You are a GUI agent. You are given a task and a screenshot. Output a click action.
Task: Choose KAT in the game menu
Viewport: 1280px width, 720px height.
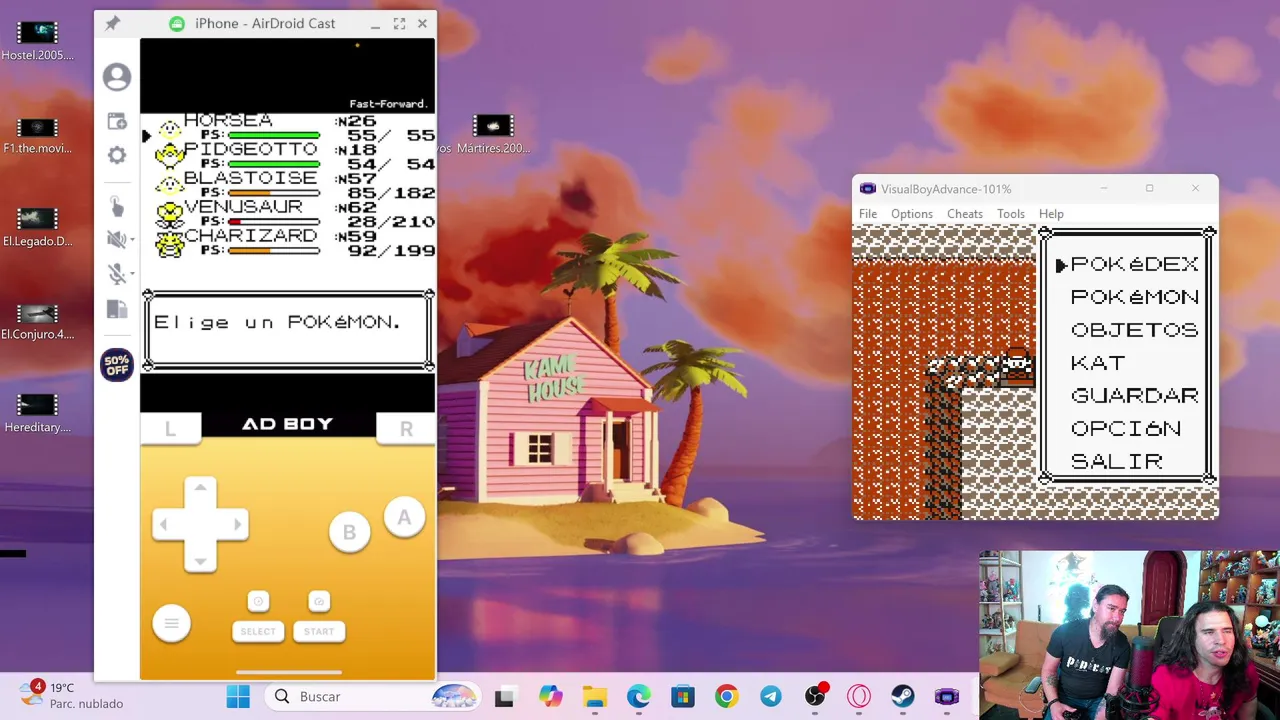pos(1098,363)
